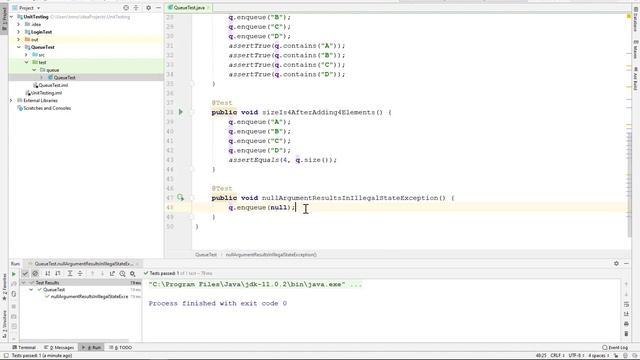
Task: Click the Run tool window tab at bottom
Action: 91,347
